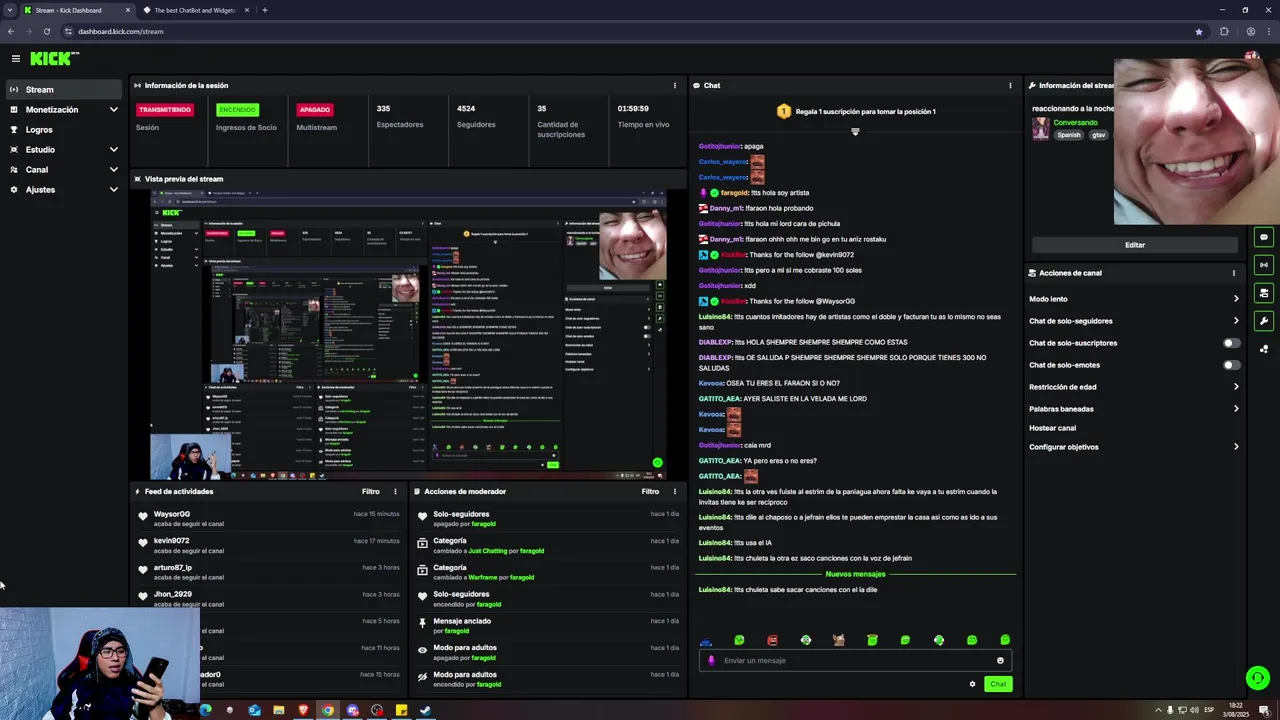
Task: Open the Windows notification center icon
Action: (1267, 710)
